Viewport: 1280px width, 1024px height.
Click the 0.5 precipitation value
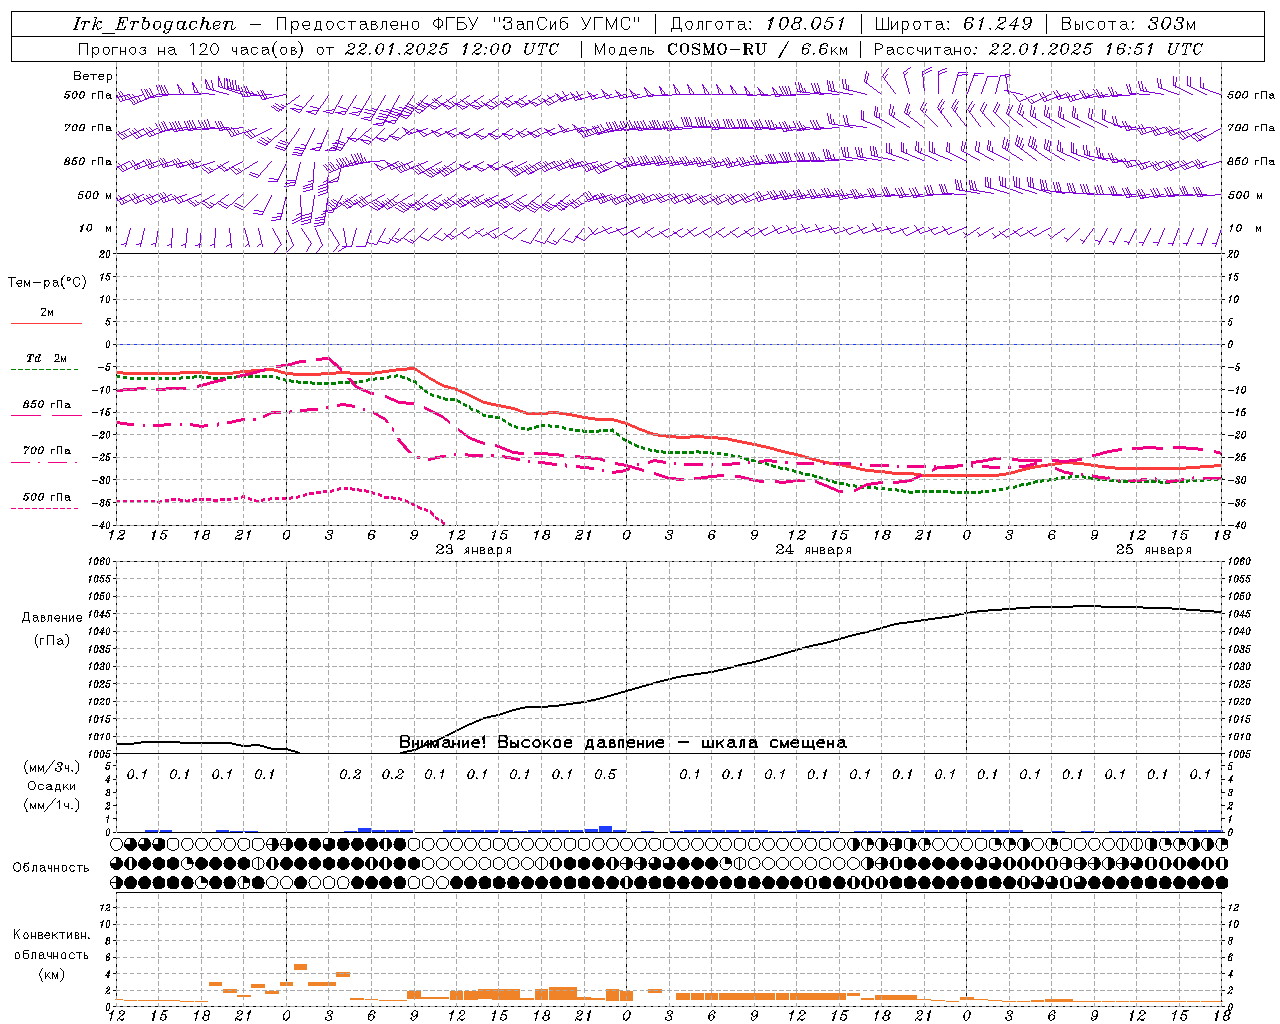tap(605, 775)
